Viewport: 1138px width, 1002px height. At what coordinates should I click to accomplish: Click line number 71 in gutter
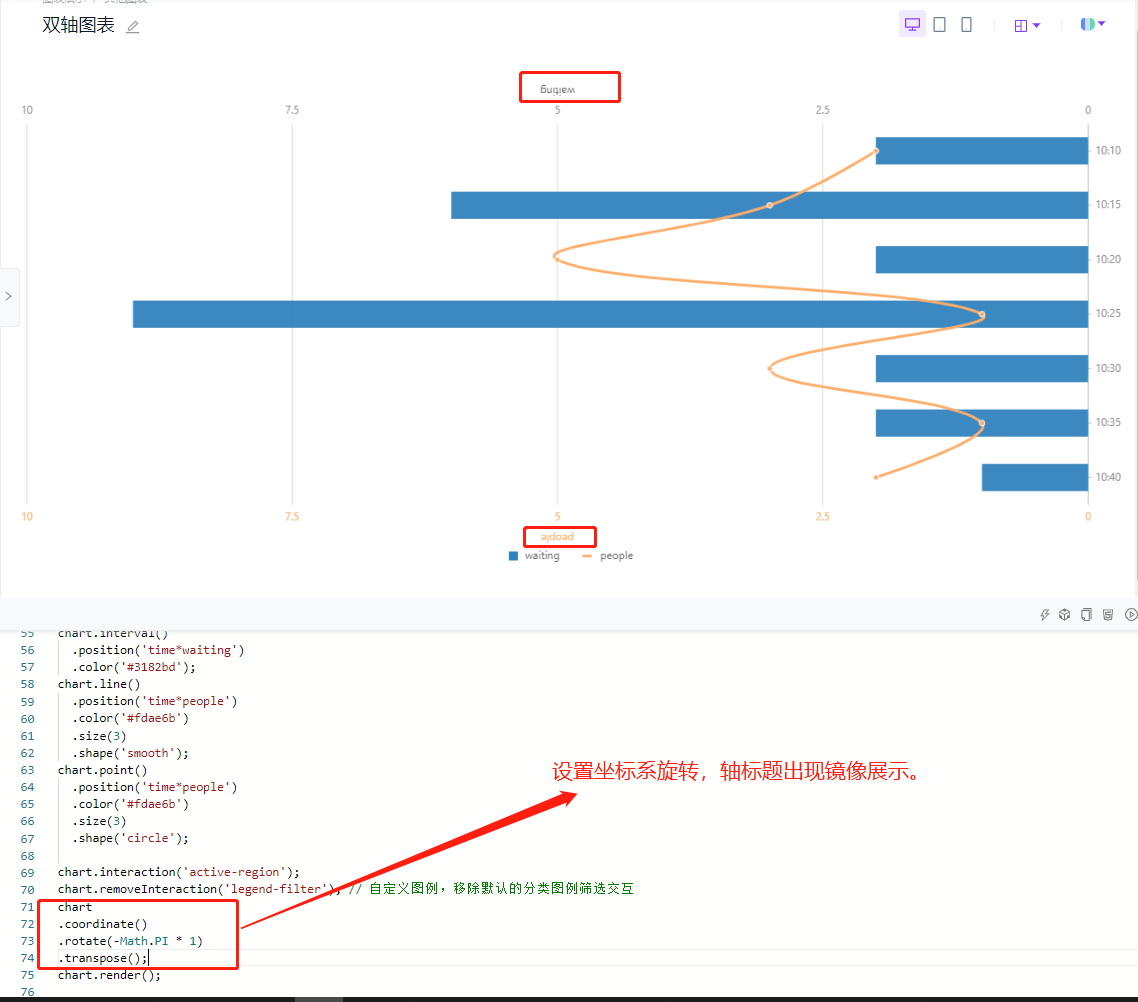click(x=27, y=907)
